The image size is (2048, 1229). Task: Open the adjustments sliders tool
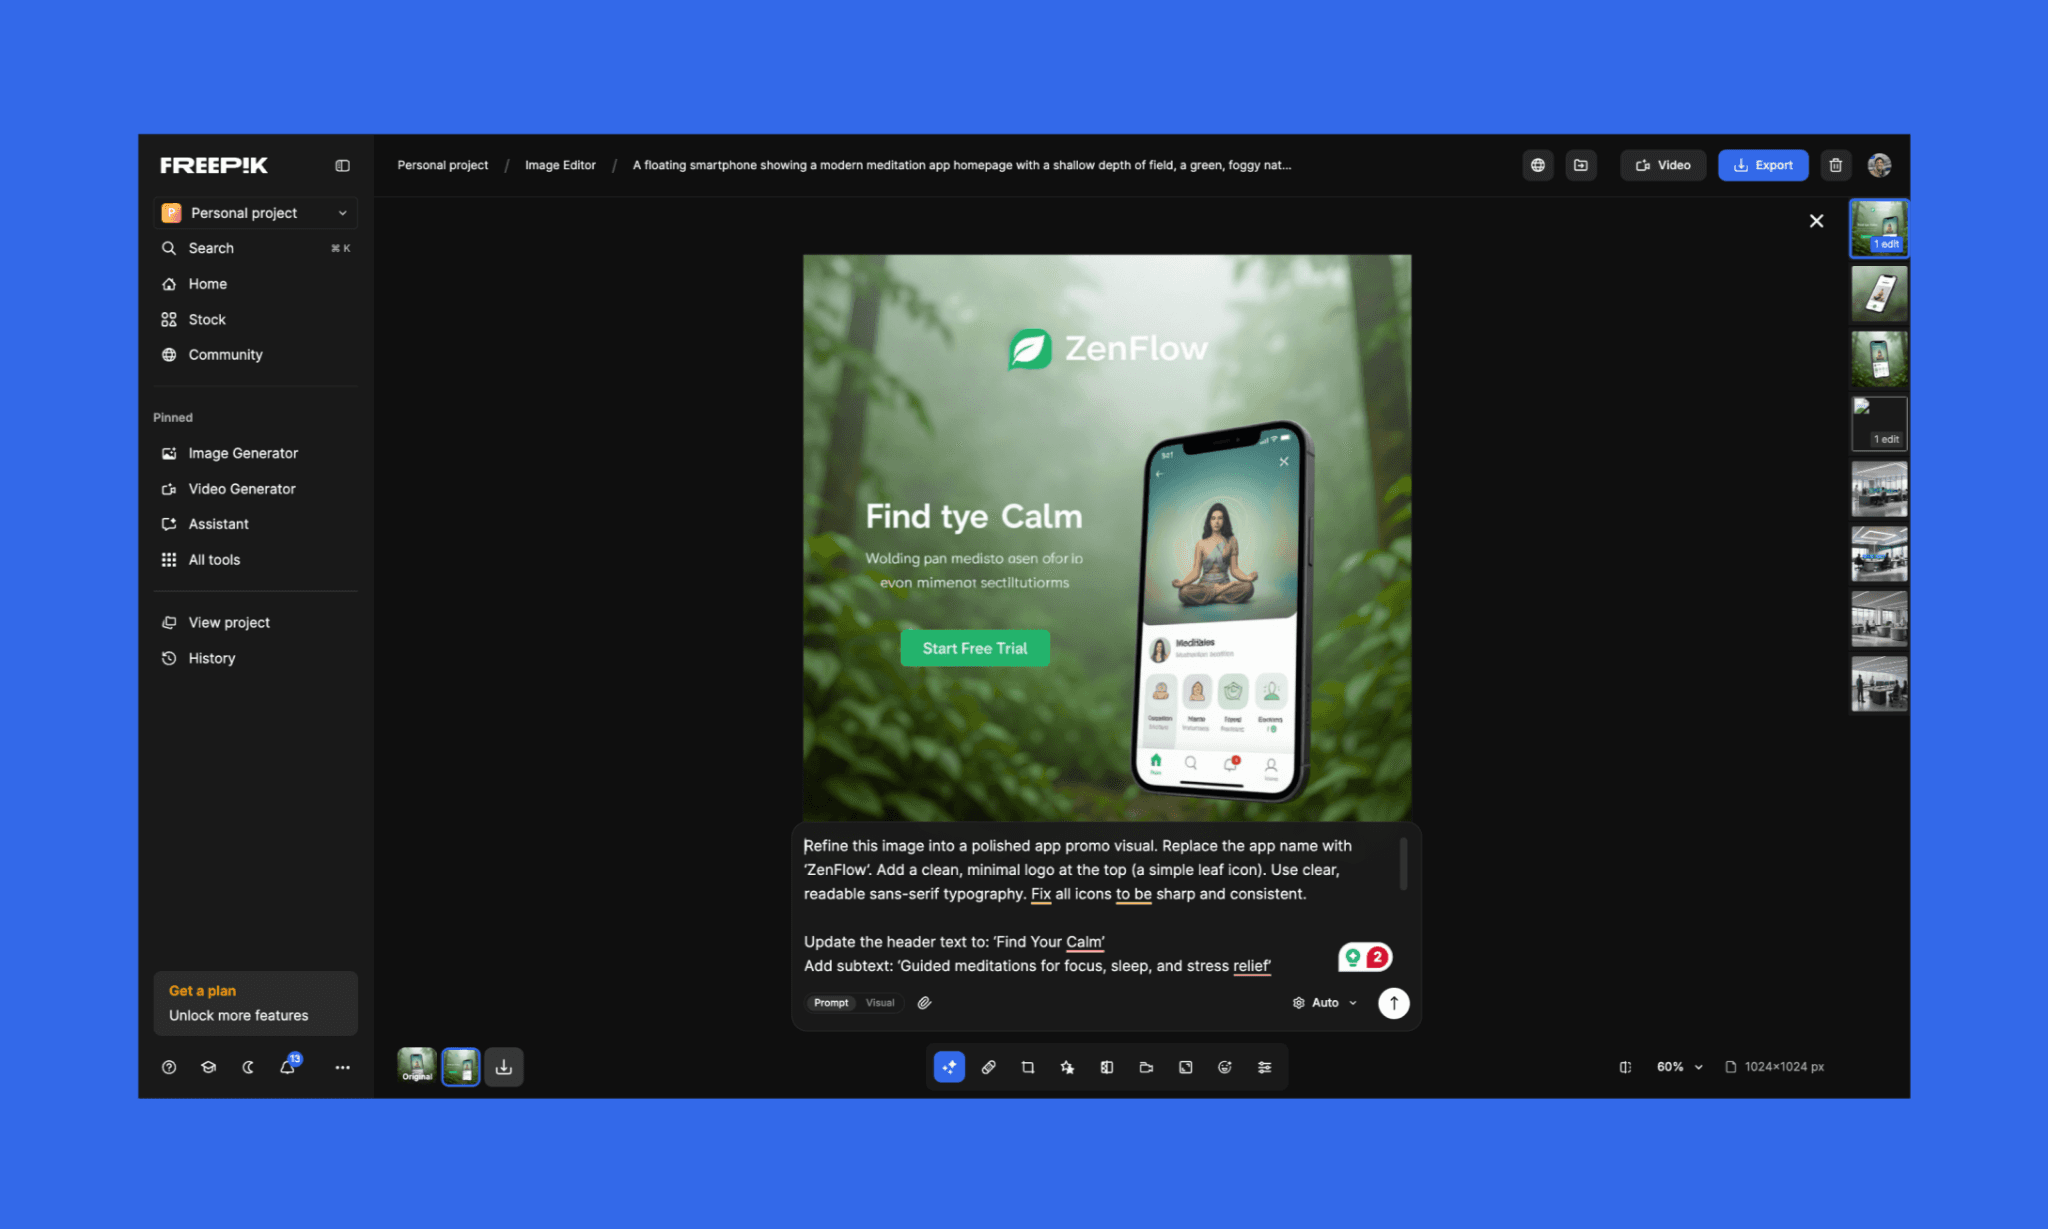tap(1264, 1067)
